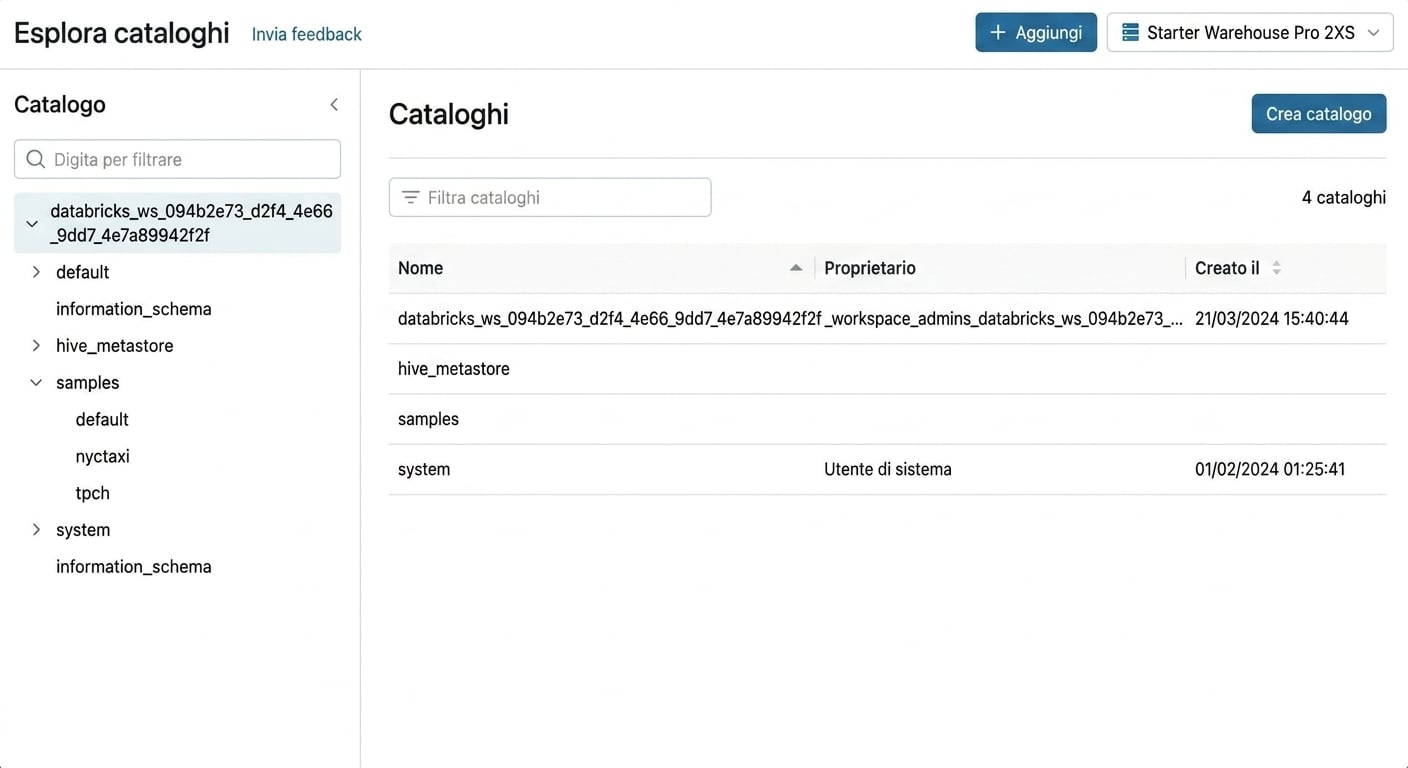Select databricks_ws_094b2e73 catalog label in tree
1408x768 pixels.
pos(191,223)
